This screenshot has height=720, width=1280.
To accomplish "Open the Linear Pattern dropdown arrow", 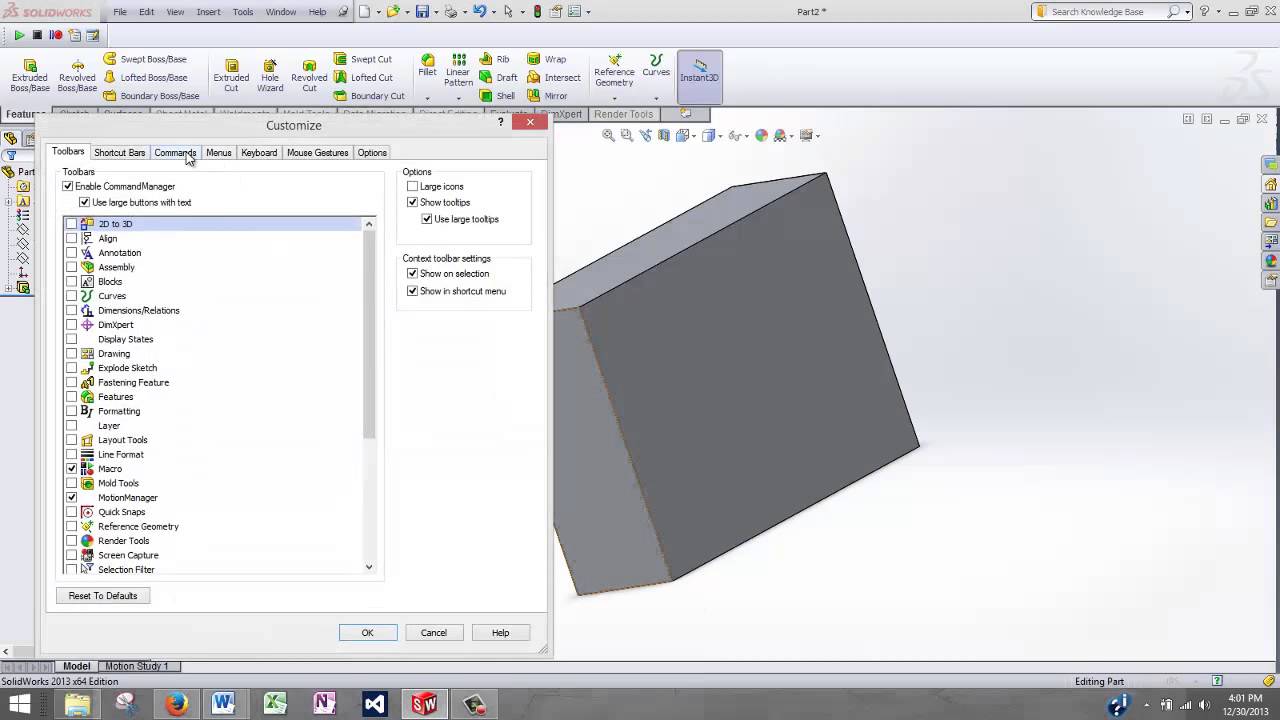I will pos(458,98).
